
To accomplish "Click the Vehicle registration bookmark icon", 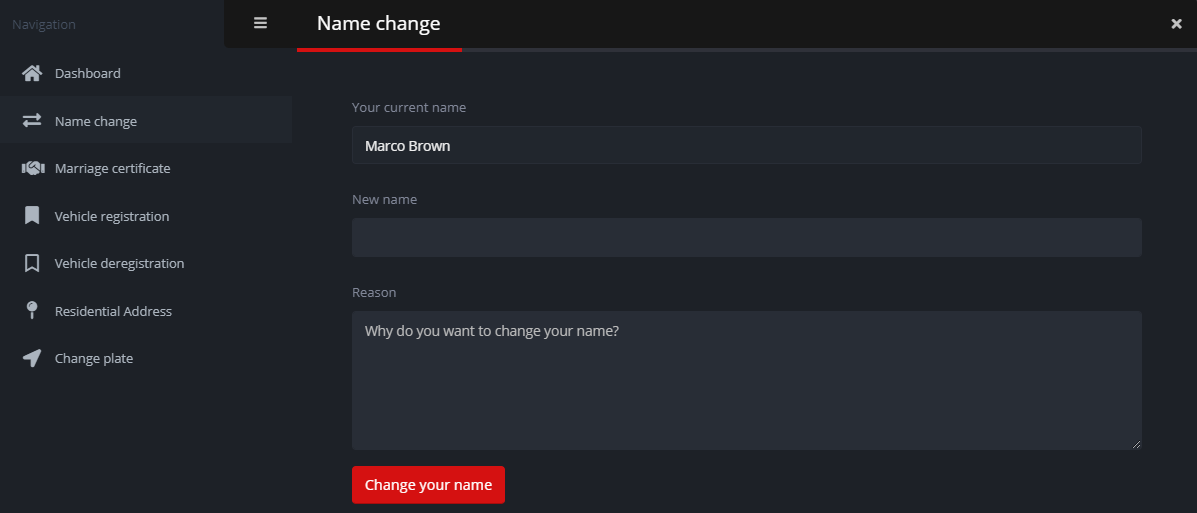I will [x=32, y=216].
